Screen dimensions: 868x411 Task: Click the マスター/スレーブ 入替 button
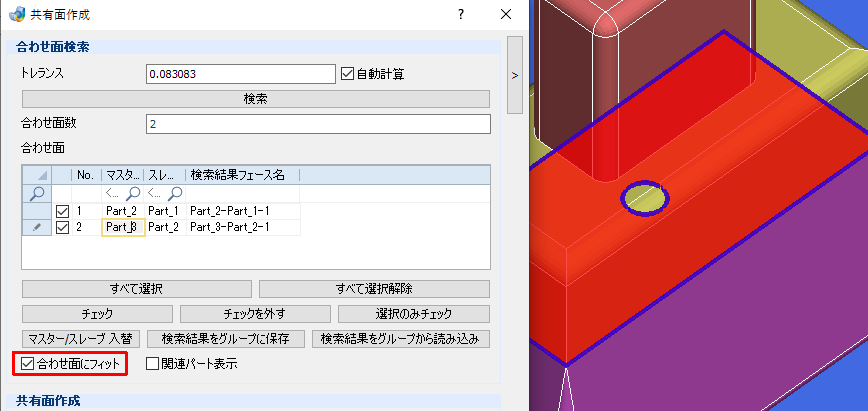81,338
